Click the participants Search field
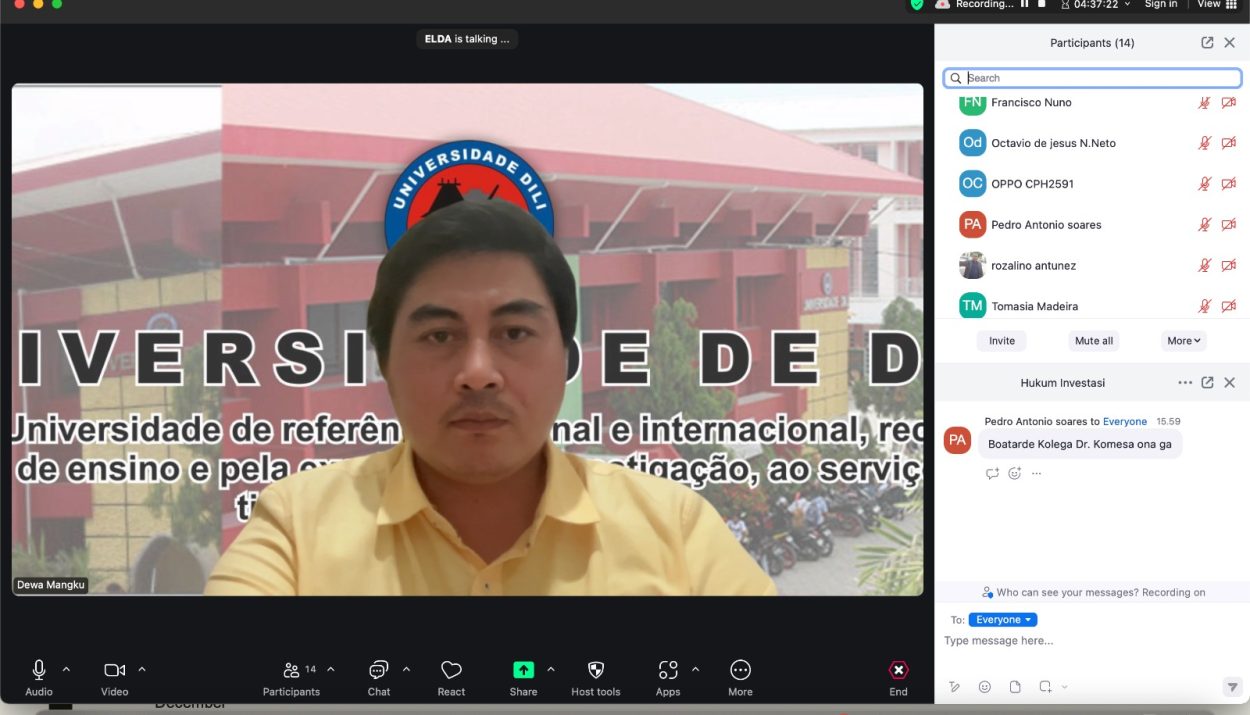Viewport: 1250px width, 715px height. pos(1090,77)
